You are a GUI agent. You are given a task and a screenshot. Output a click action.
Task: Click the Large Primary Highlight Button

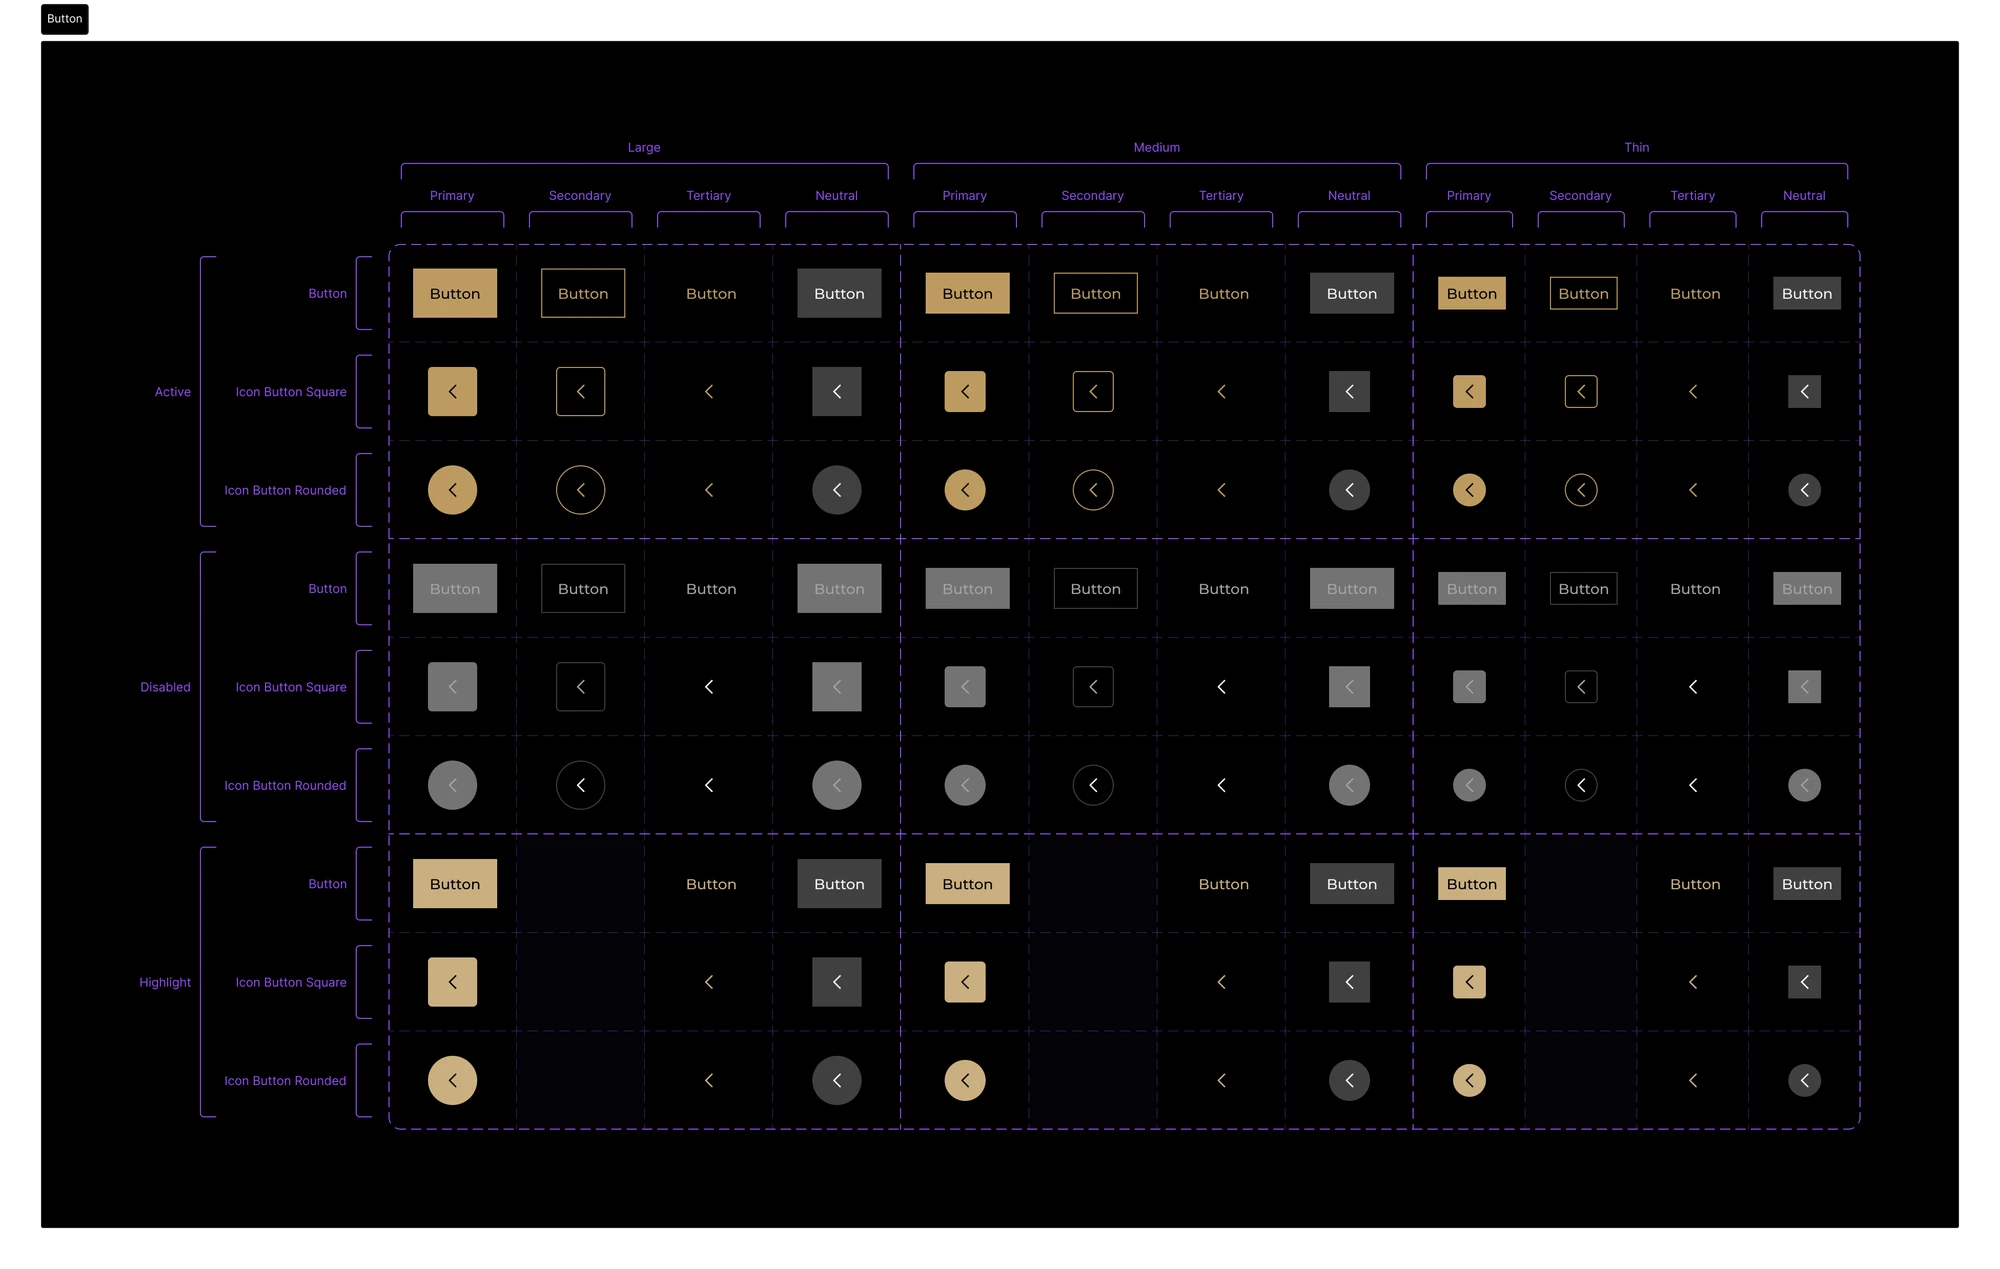pos(455,884)
